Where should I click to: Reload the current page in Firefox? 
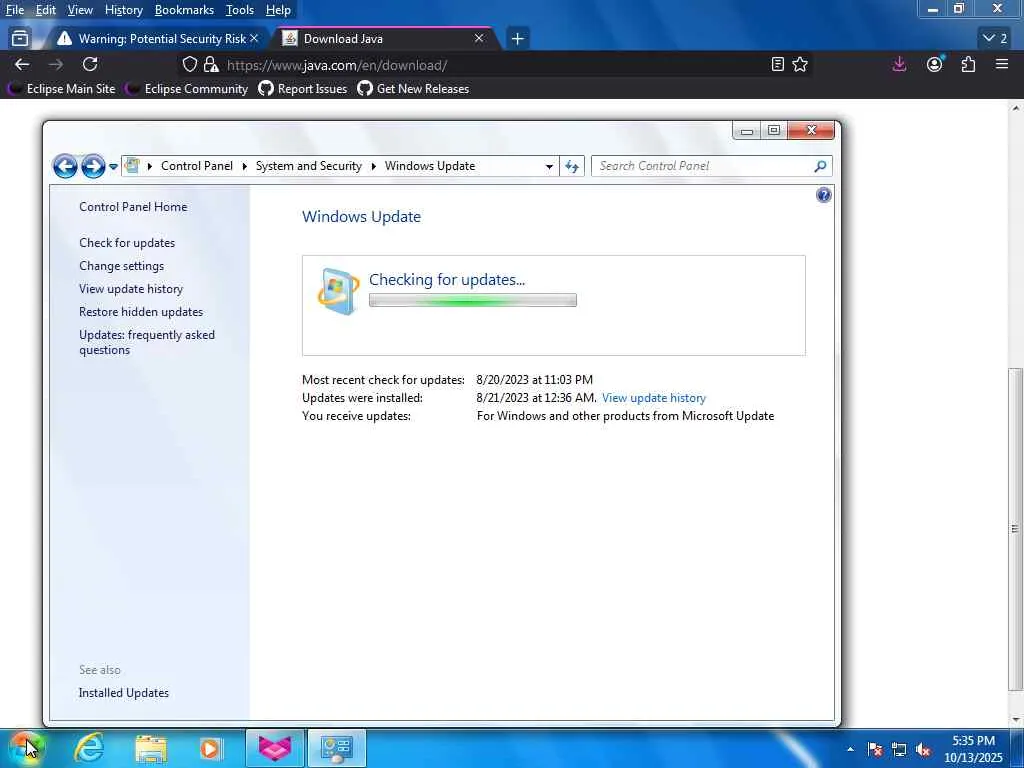90,65
